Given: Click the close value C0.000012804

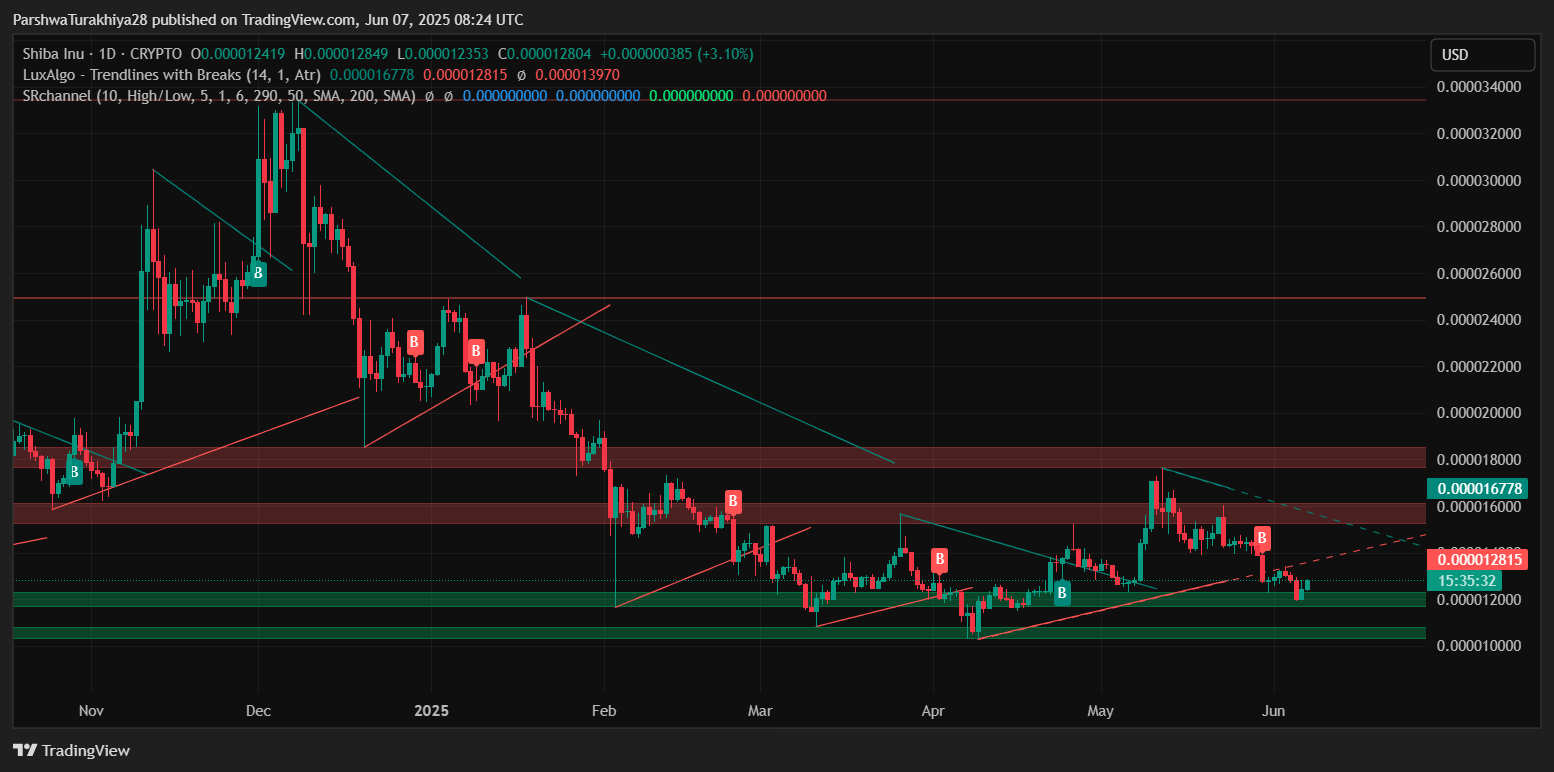Looking at the screenshot, I should (544, 53).
